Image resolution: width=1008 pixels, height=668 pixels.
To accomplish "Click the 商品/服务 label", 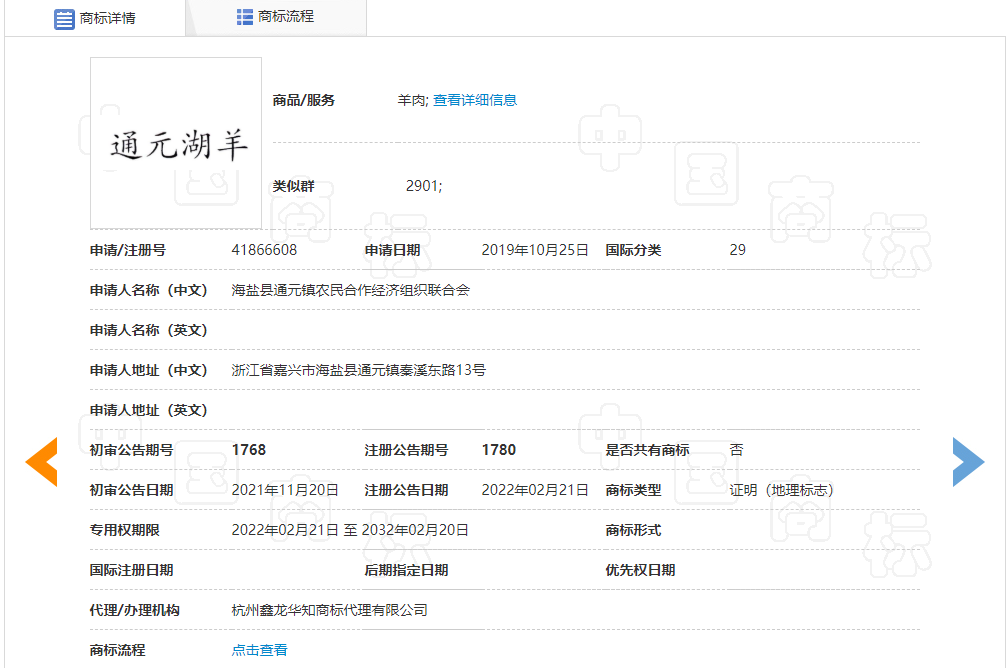I will click(303, 100).
